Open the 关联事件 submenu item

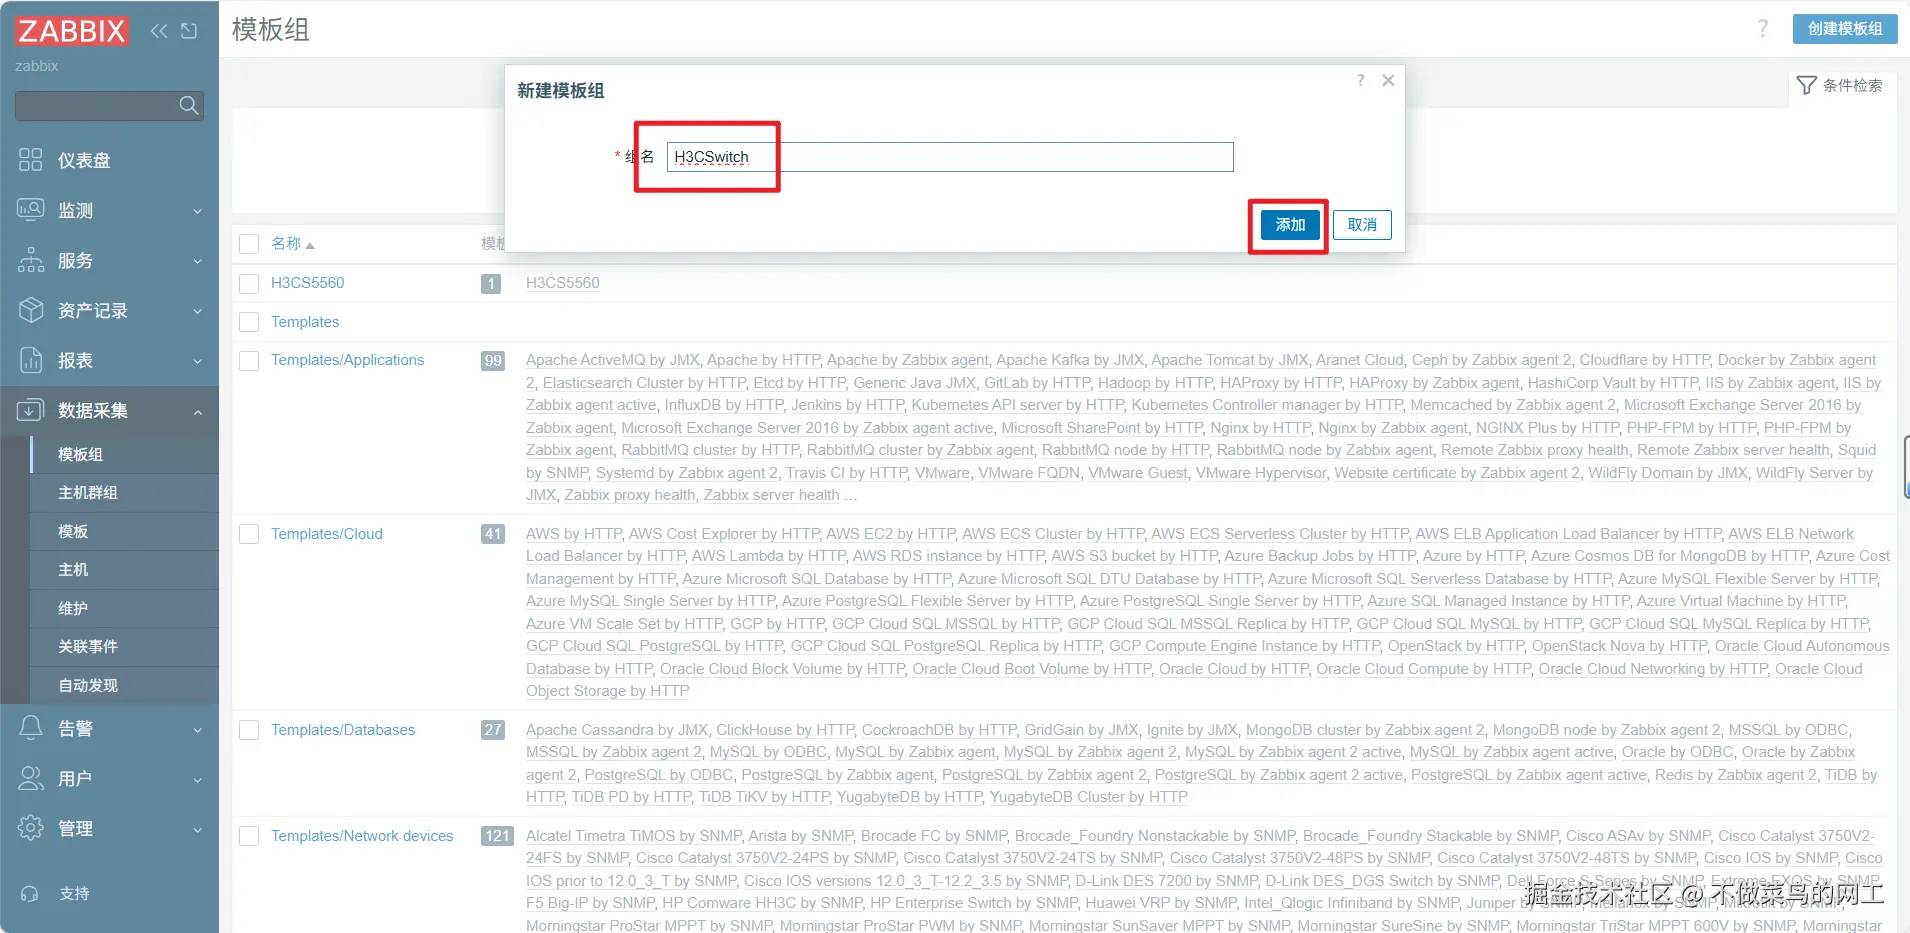pos(125,646)
